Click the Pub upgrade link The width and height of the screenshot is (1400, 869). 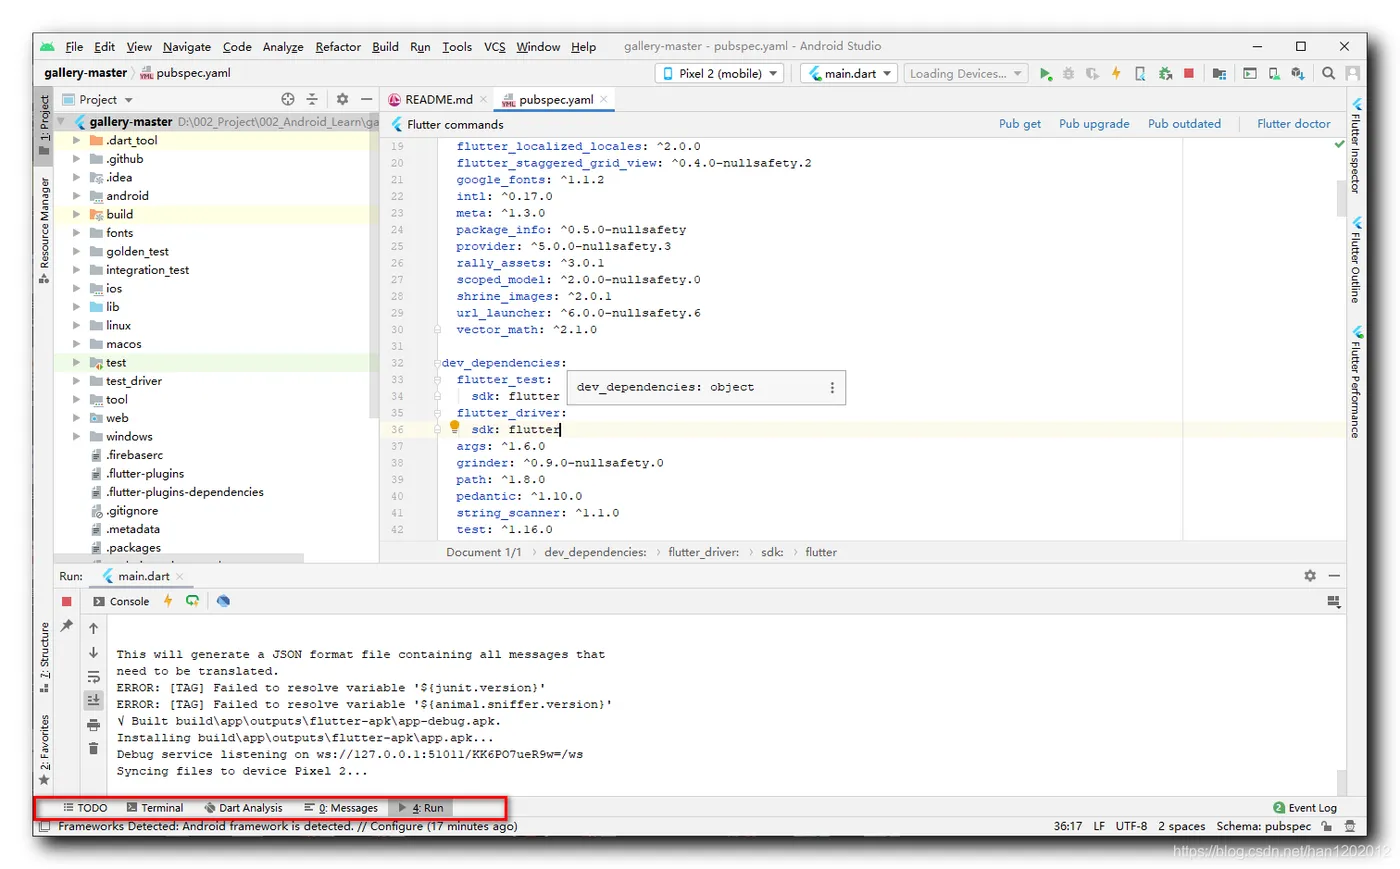[1094, 124]
